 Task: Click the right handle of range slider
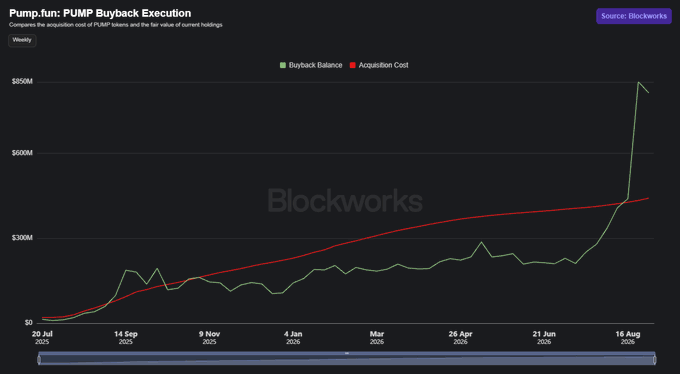[654, 359]
